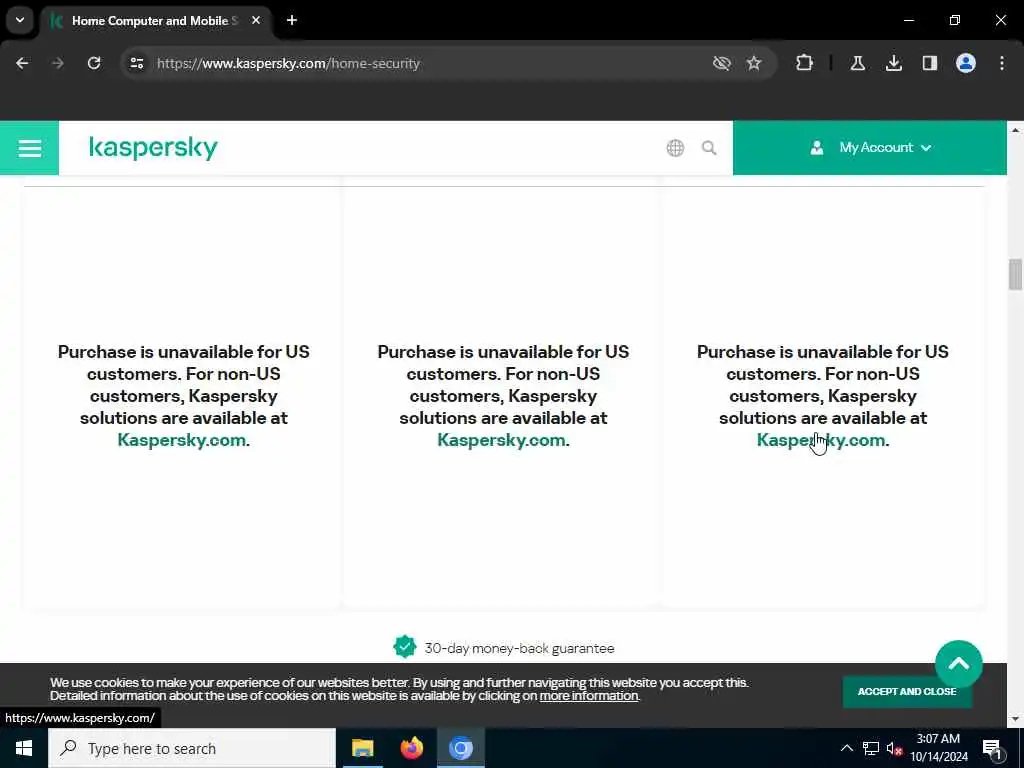Screen dimensions: 1024x768
Task: Go back to previous page
Action: (22, 63)
